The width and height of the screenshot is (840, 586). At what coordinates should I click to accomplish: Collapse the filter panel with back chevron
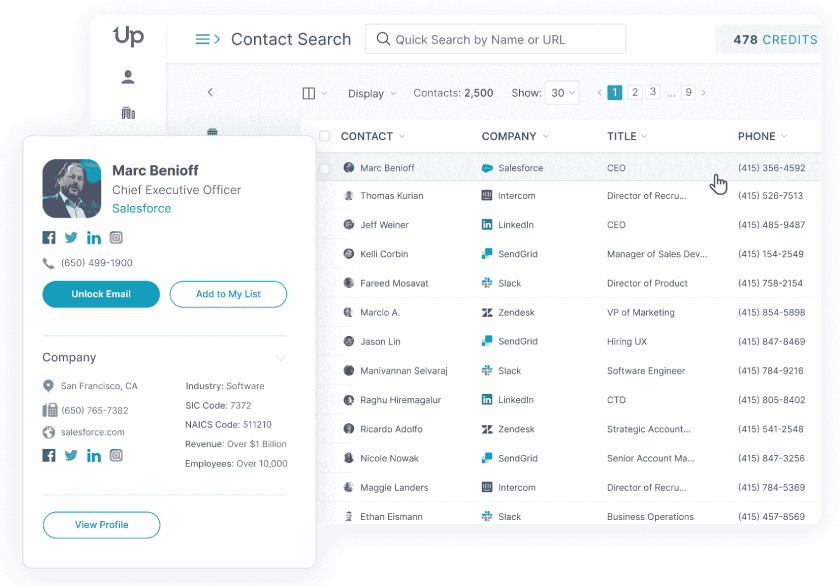point(210,92)
